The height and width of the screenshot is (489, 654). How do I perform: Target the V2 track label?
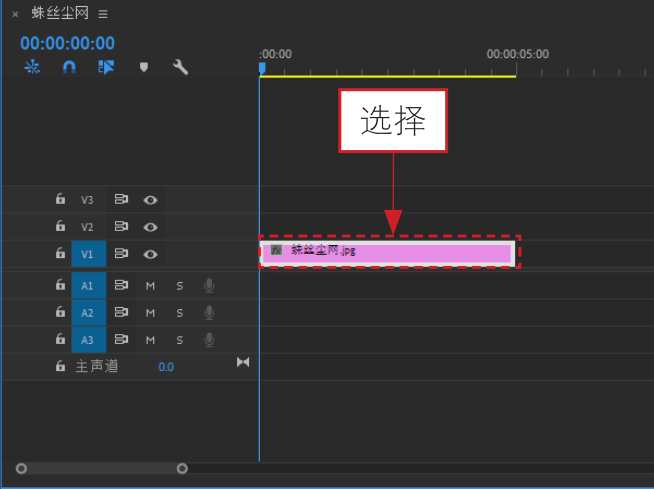(x=87, y=227)
